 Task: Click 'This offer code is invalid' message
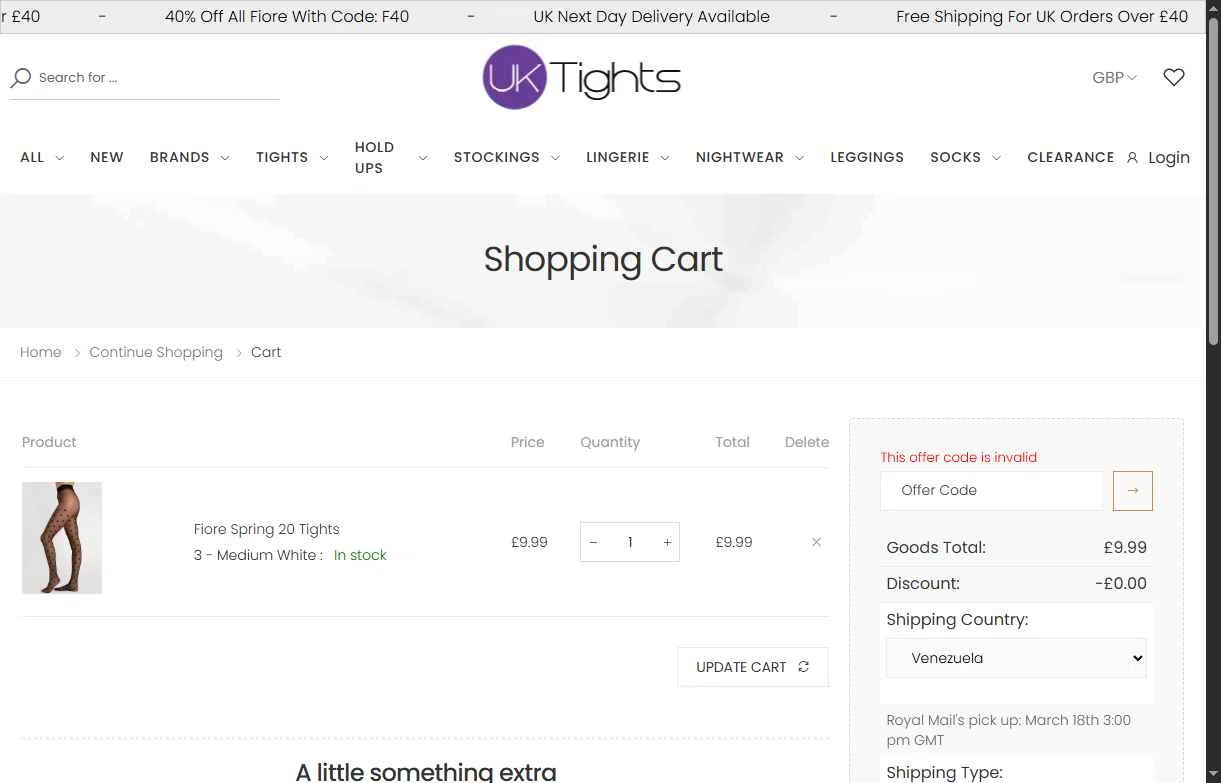959,457
